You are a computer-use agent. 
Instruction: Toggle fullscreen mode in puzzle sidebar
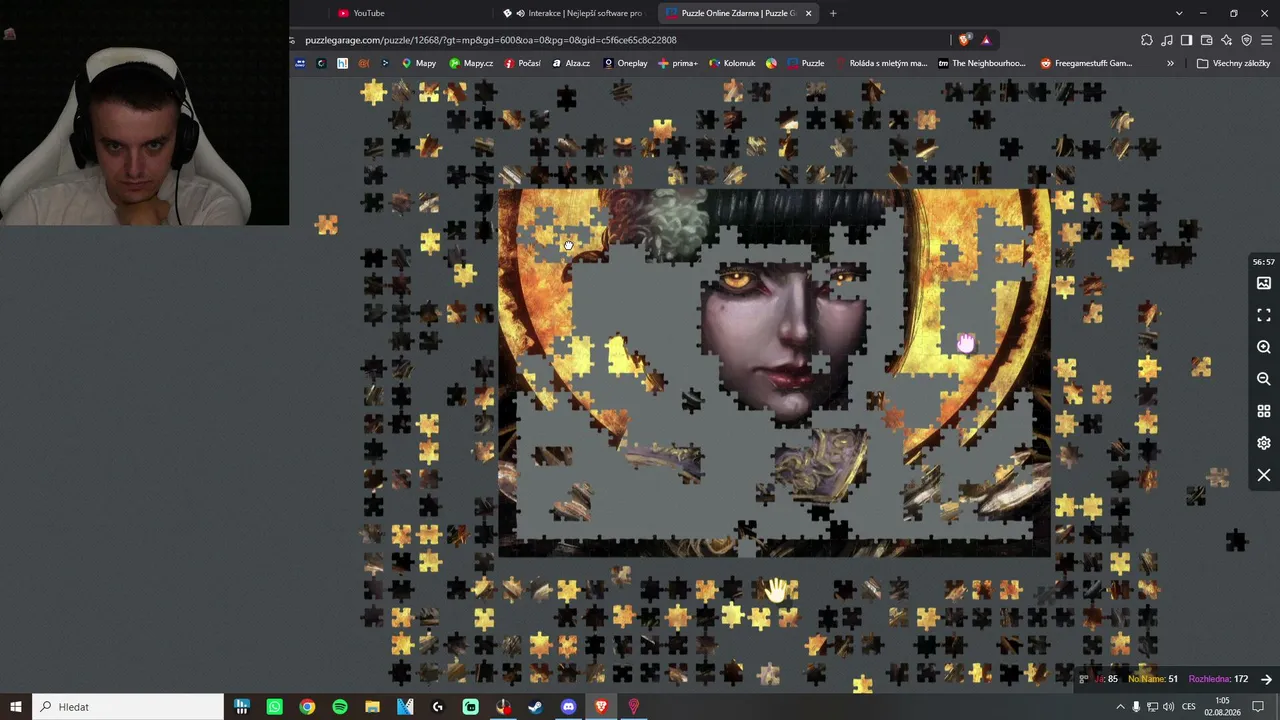[x=1264, y=315]
